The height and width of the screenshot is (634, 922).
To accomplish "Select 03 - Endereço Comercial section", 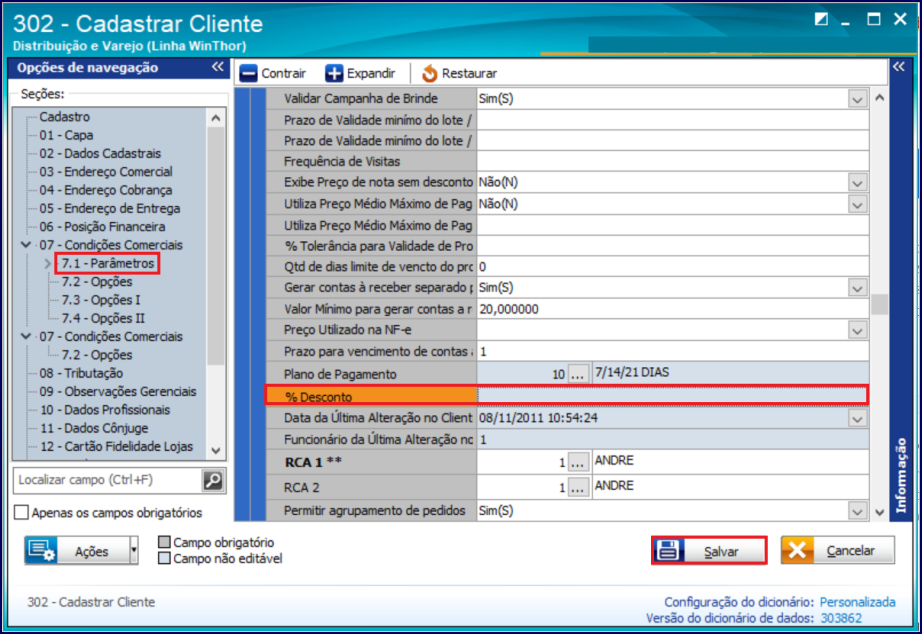I will [106, 172].
